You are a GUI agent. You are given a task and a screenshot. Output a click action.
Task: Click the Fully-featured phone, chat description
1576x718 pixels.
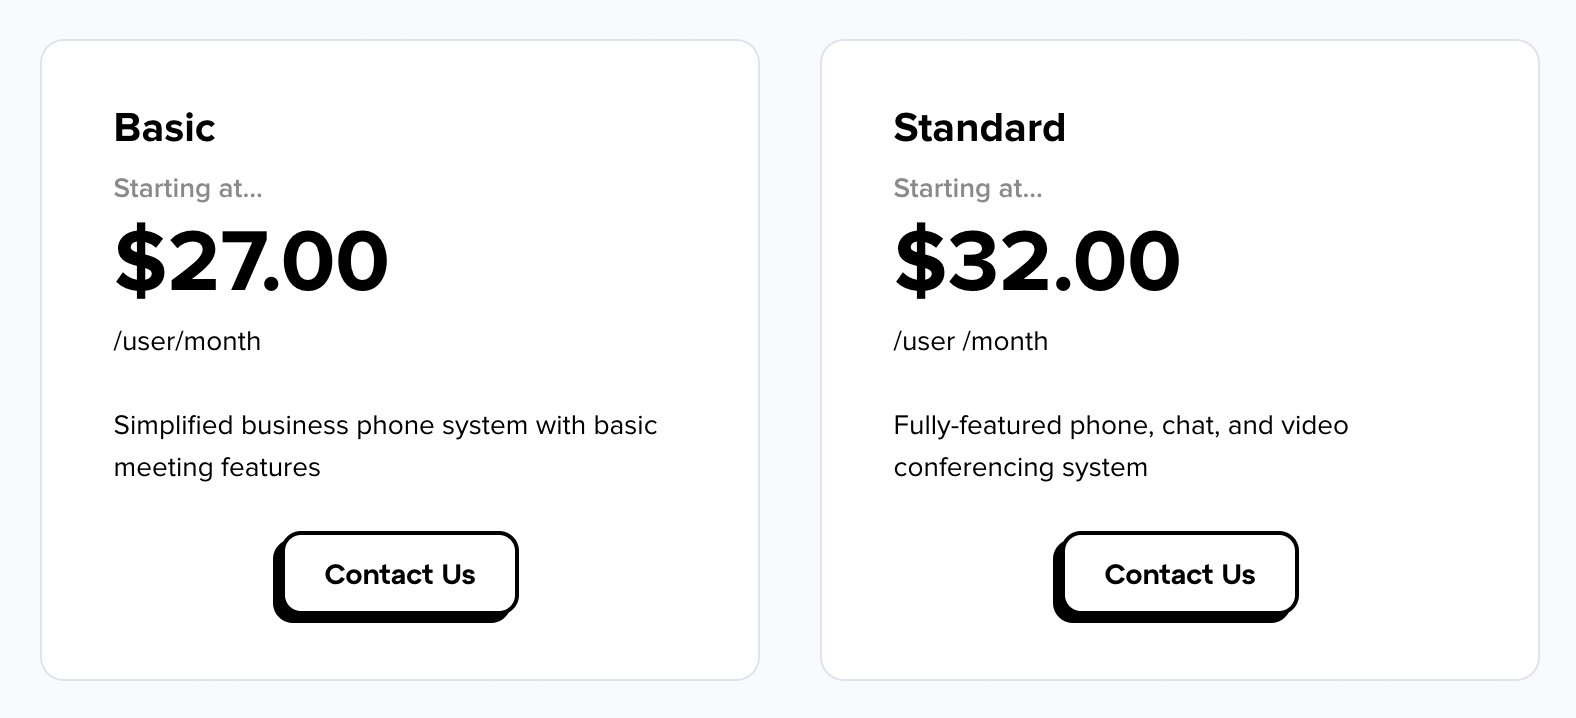coord(1121,446)
